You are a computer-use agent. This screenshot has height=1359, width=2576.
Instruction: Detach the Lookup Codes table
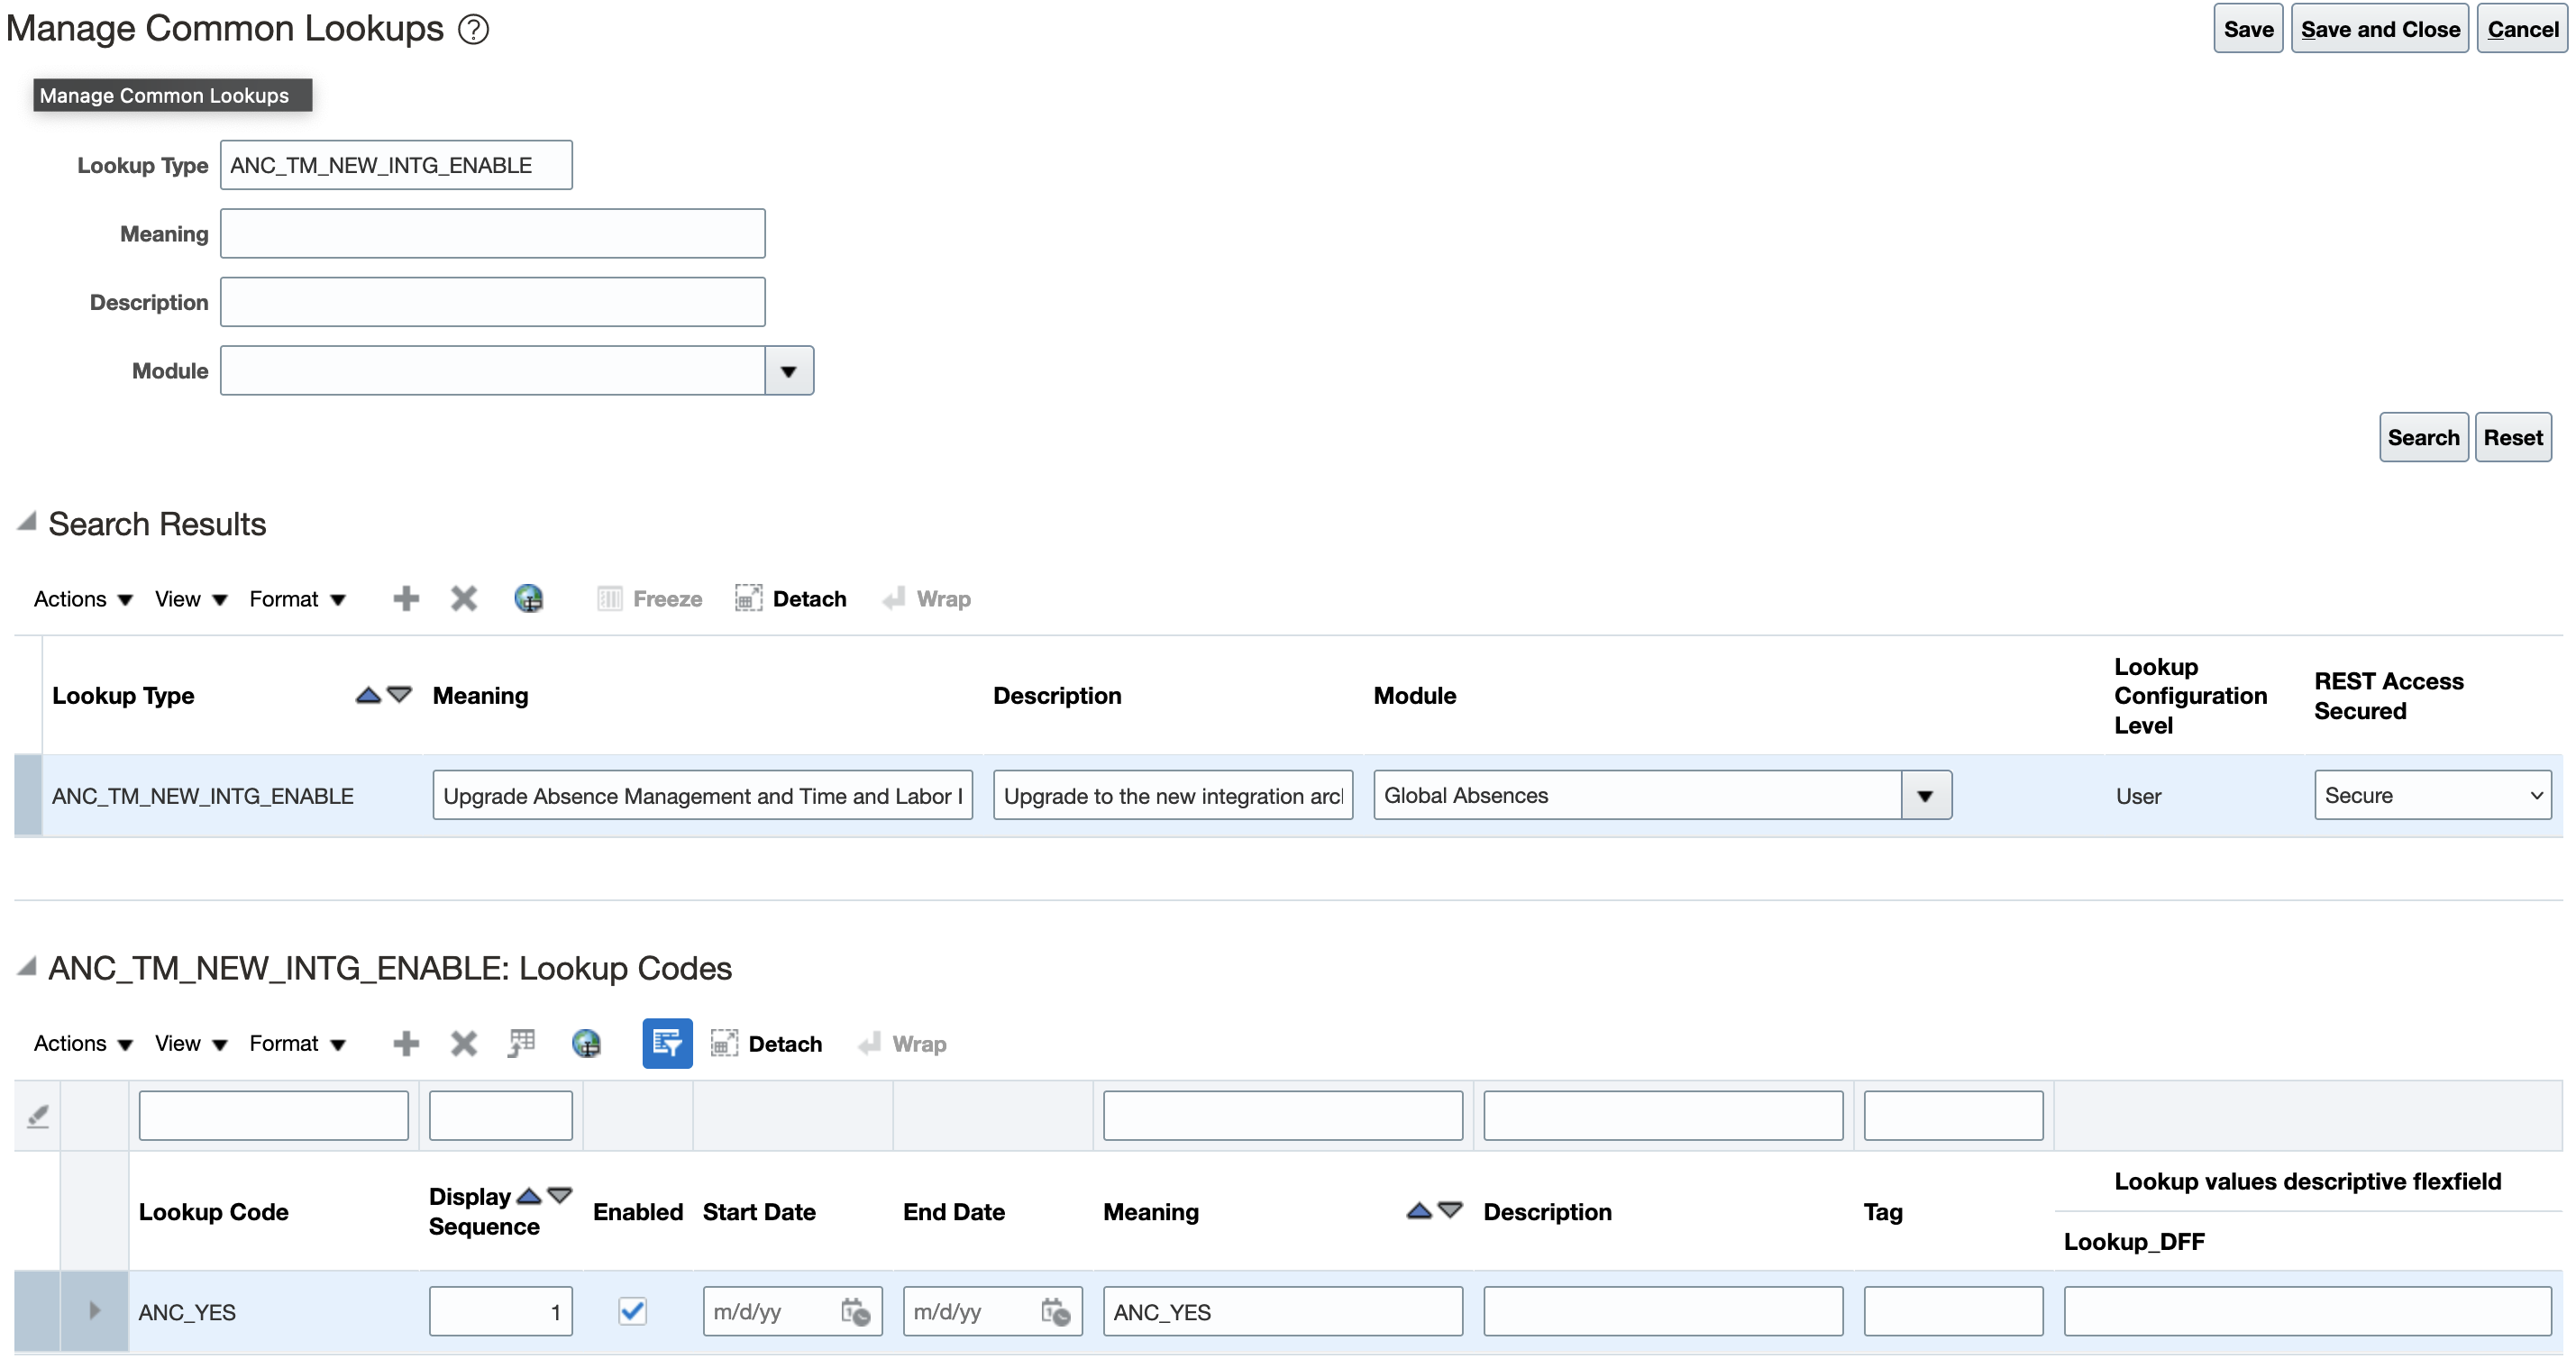pos(767,1043)
